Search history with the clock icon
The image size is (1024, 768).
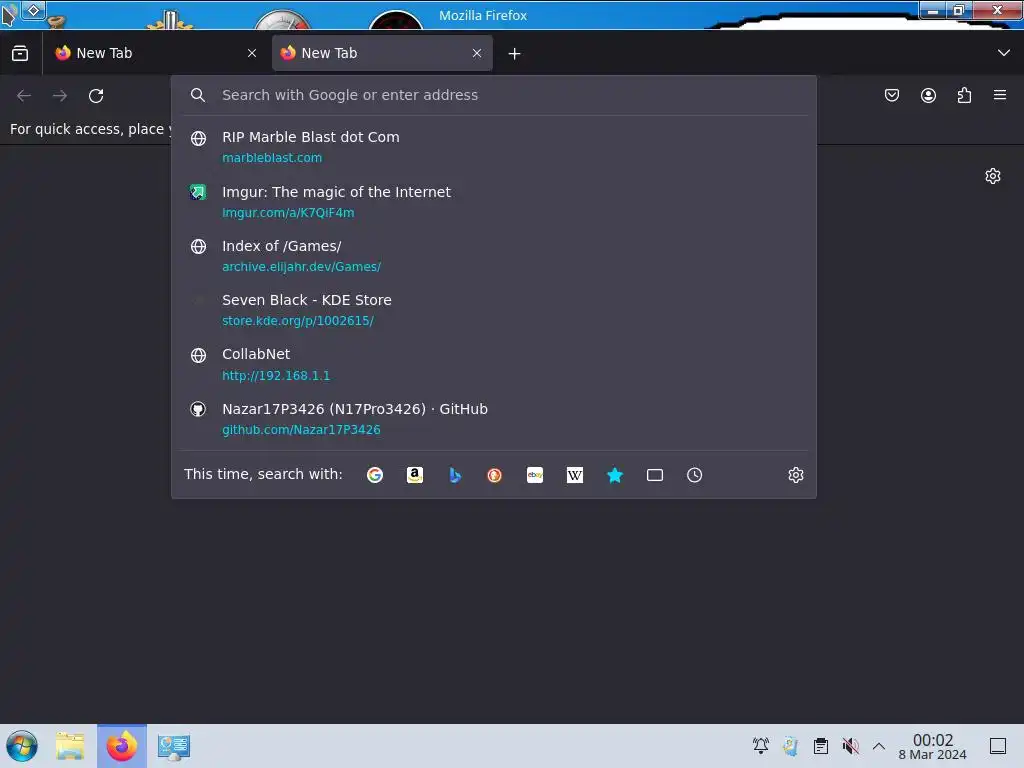coord(694,475)
